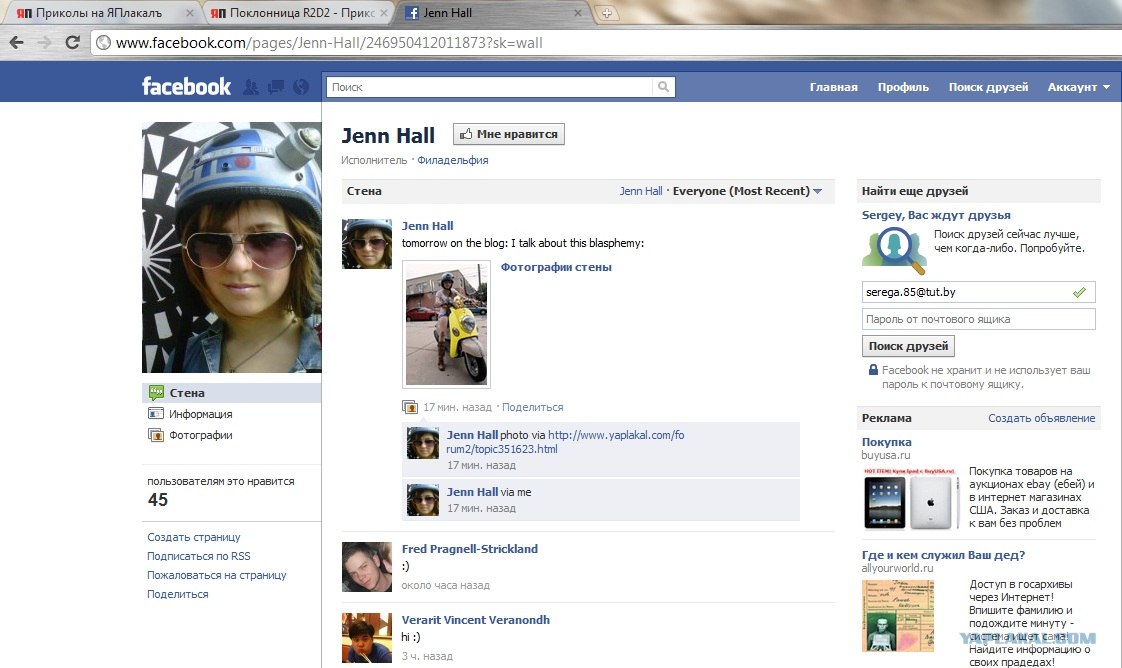Click the 'Фотографии' sidebar icon
Screen dimensions: 1122x668
pyautogui.click(x=155, y=434)
